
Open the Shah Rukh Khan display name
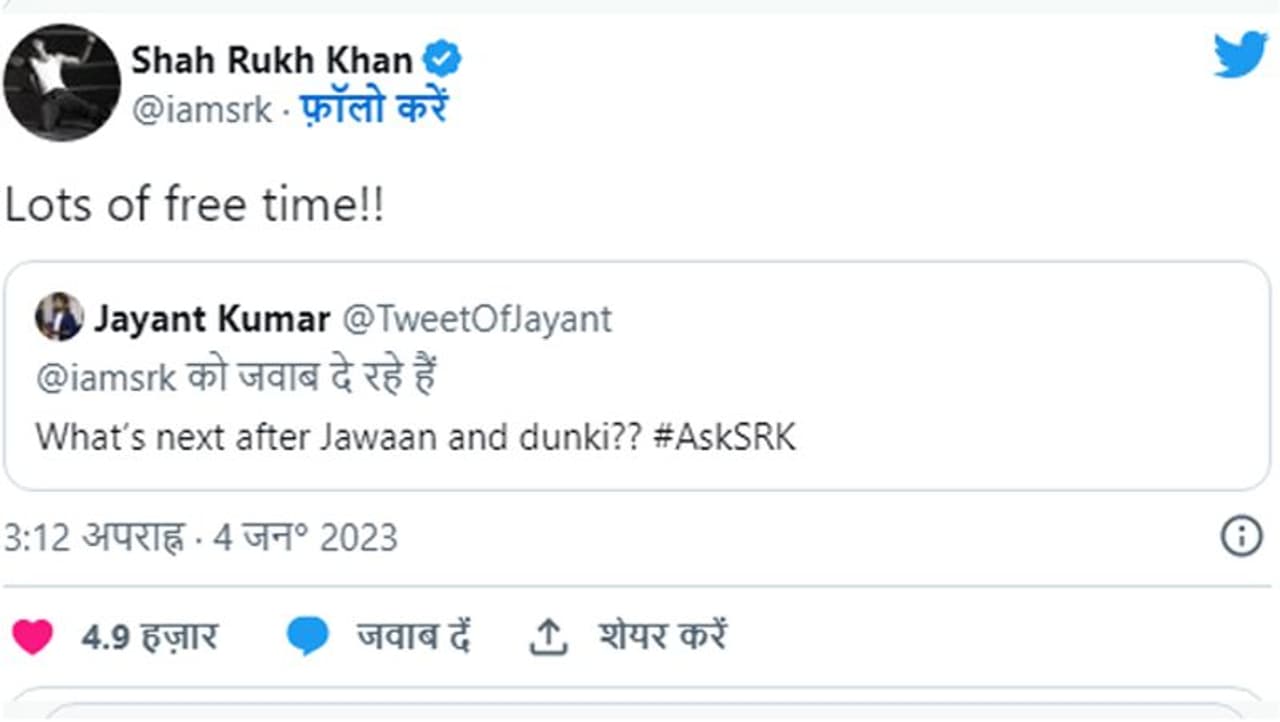pyautogui.click(x=272, y=60)
